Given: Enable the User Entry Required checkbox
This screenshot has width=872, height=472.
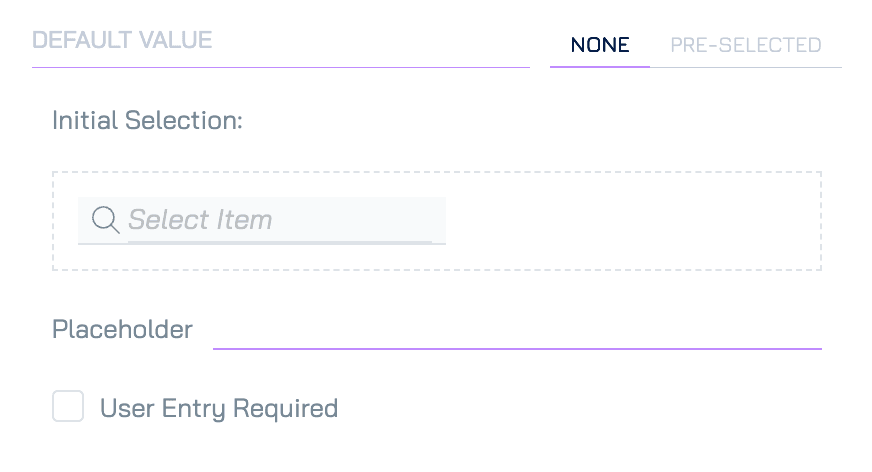Looking at the screenshot, I should pos(68,406).
